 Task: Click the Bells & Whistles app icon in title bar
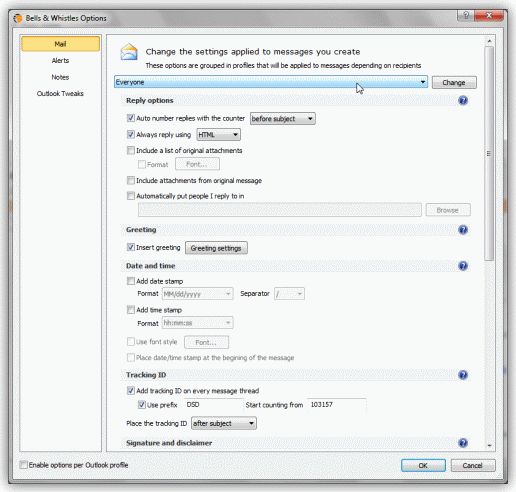point(18,18)
